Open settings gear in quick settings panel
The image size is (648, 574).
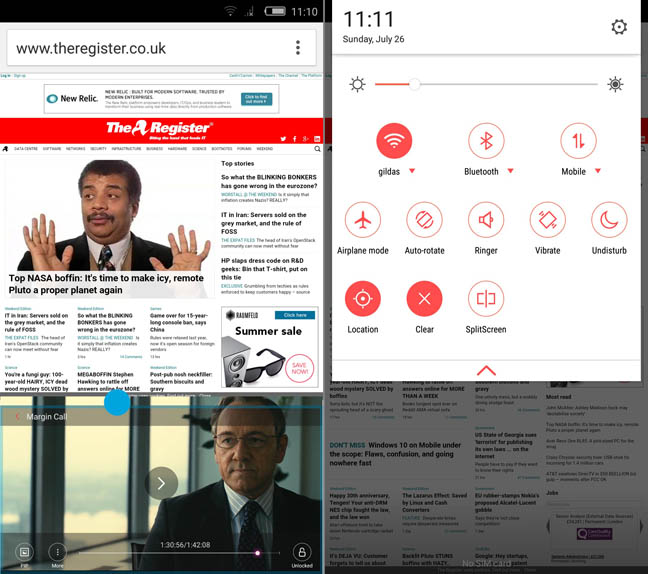[x=619, y=27]
